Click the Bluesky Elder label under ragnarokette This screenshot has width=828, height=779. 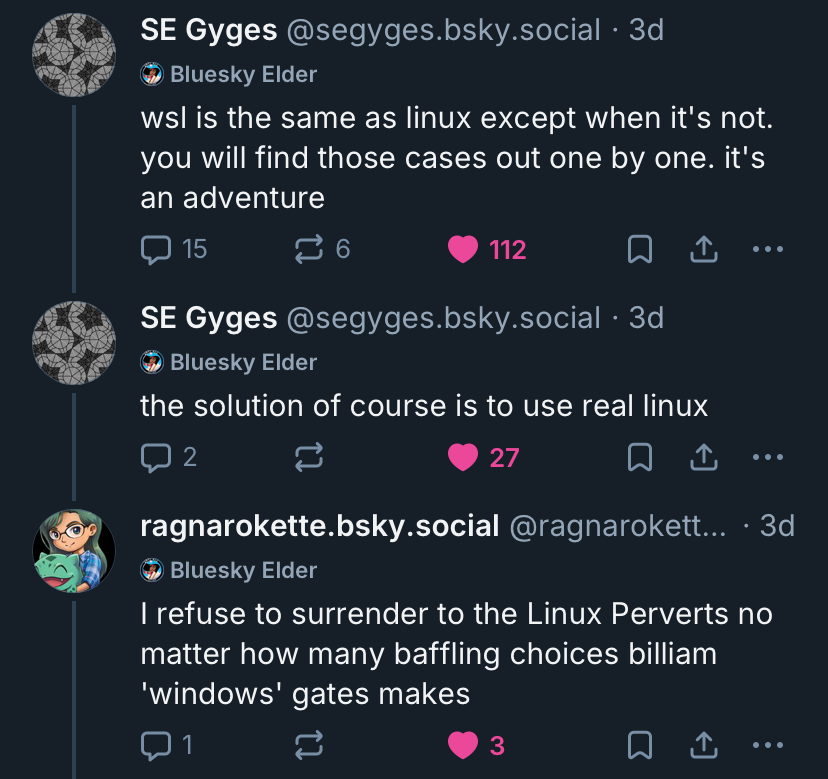click(x=243, y=570)
